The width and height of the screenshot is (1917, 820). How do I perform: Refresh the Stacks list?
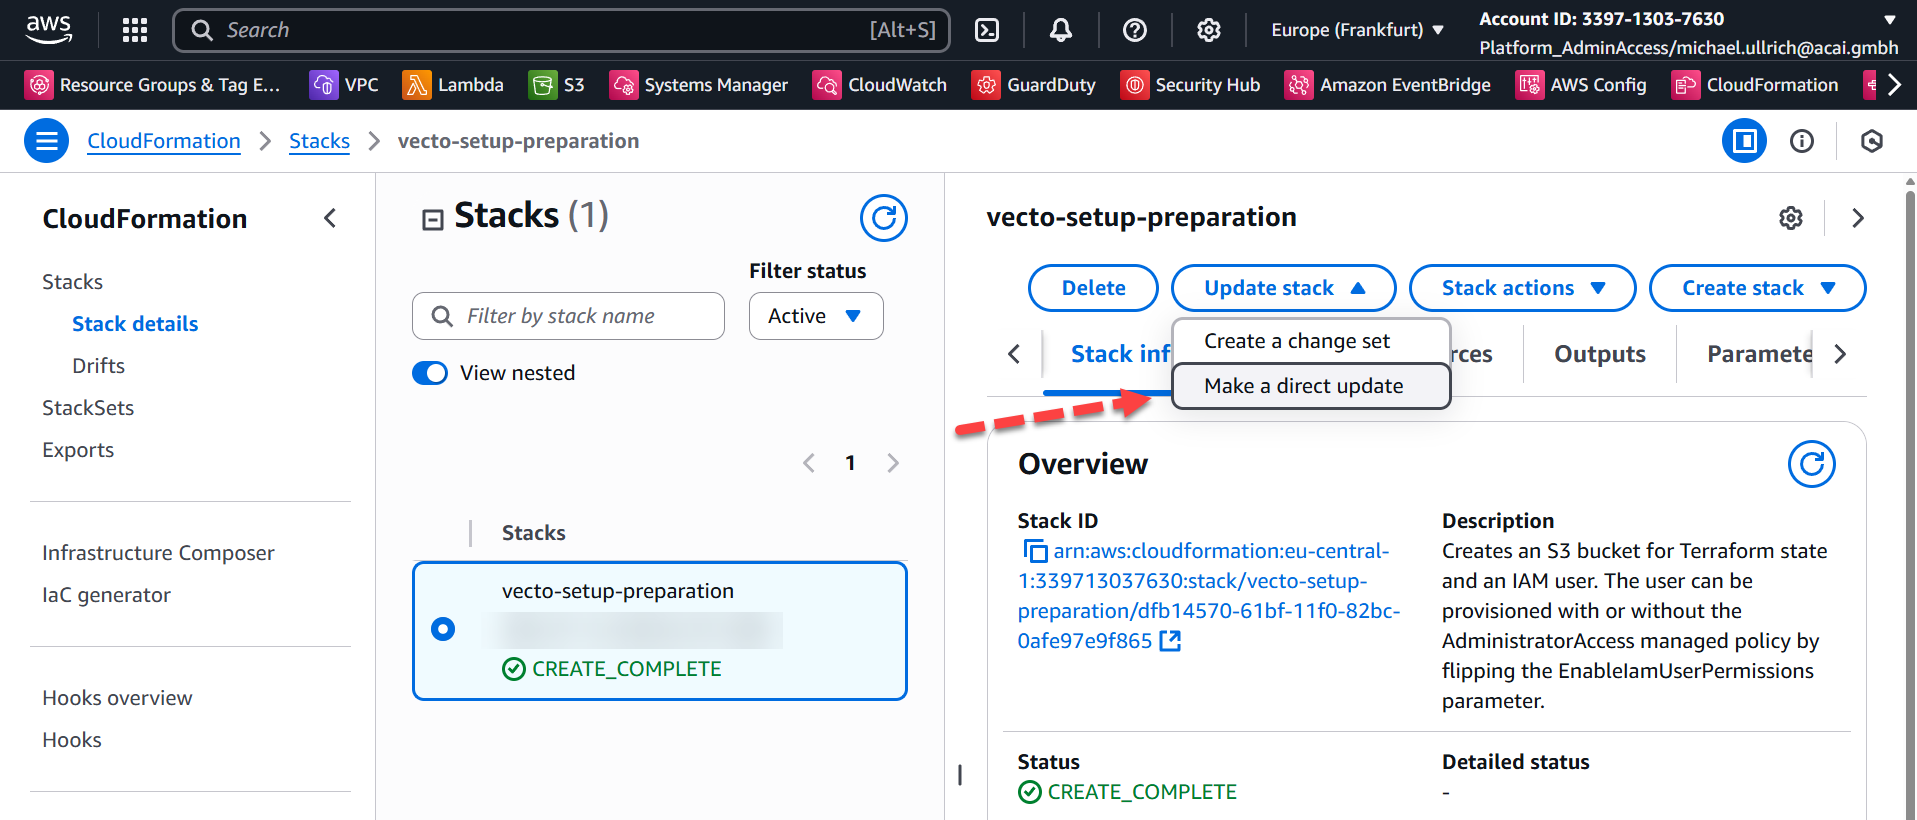(x=884, y=218)
